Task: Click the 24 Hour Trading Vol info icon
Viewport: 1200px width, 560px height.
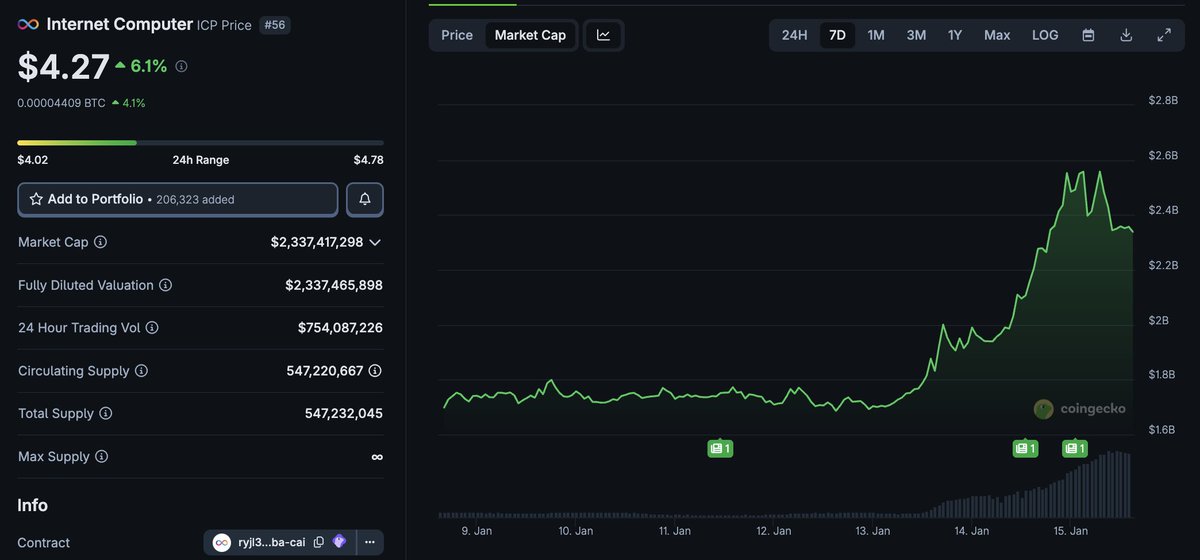Action: pos(152,328)
